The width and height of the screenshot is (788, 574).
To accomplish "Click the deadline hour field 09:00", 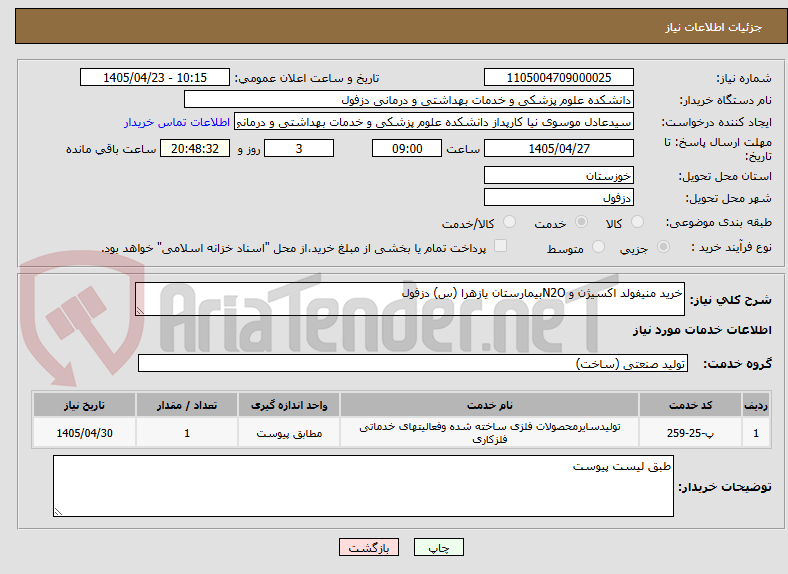I will (x=407, y=148).
